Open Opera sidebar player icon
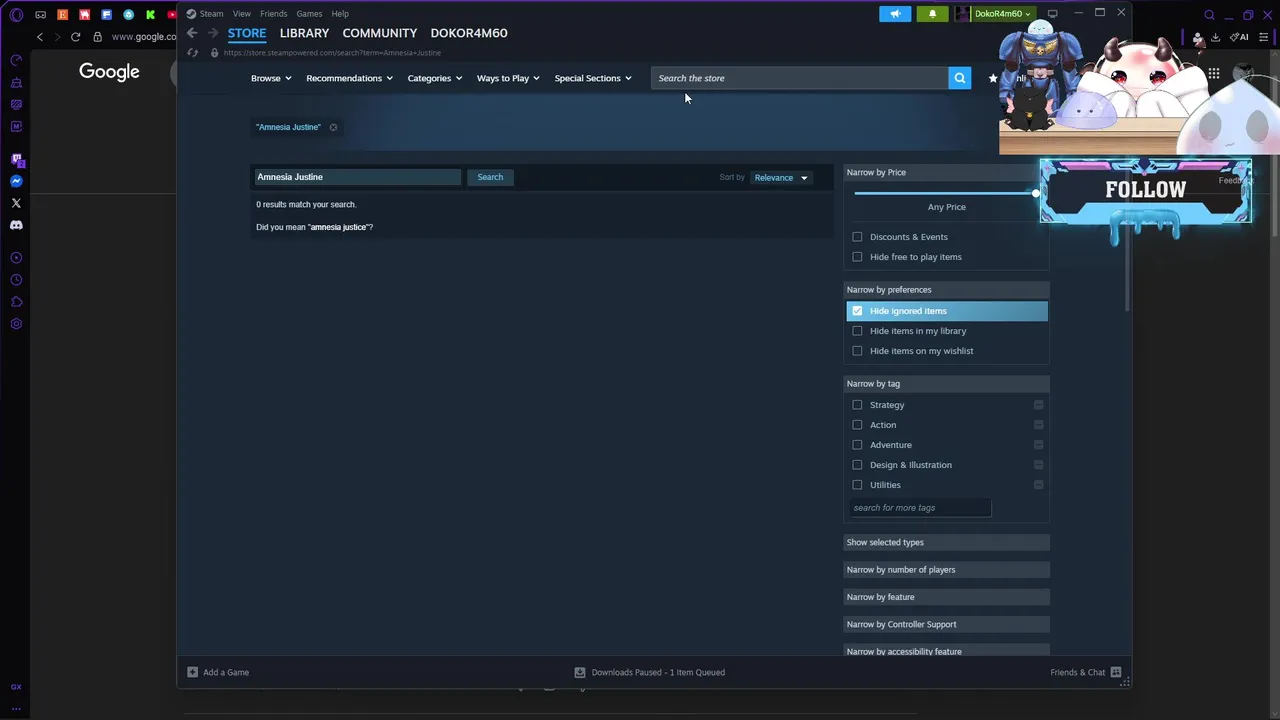Viewport: 1280px width, 720px height. pyautogui.click(x=16, y=258)
